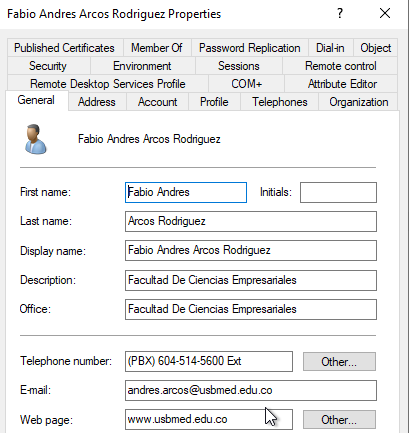409x433 pixels.
Task: Switch to the Account tab
Action: 157,102
